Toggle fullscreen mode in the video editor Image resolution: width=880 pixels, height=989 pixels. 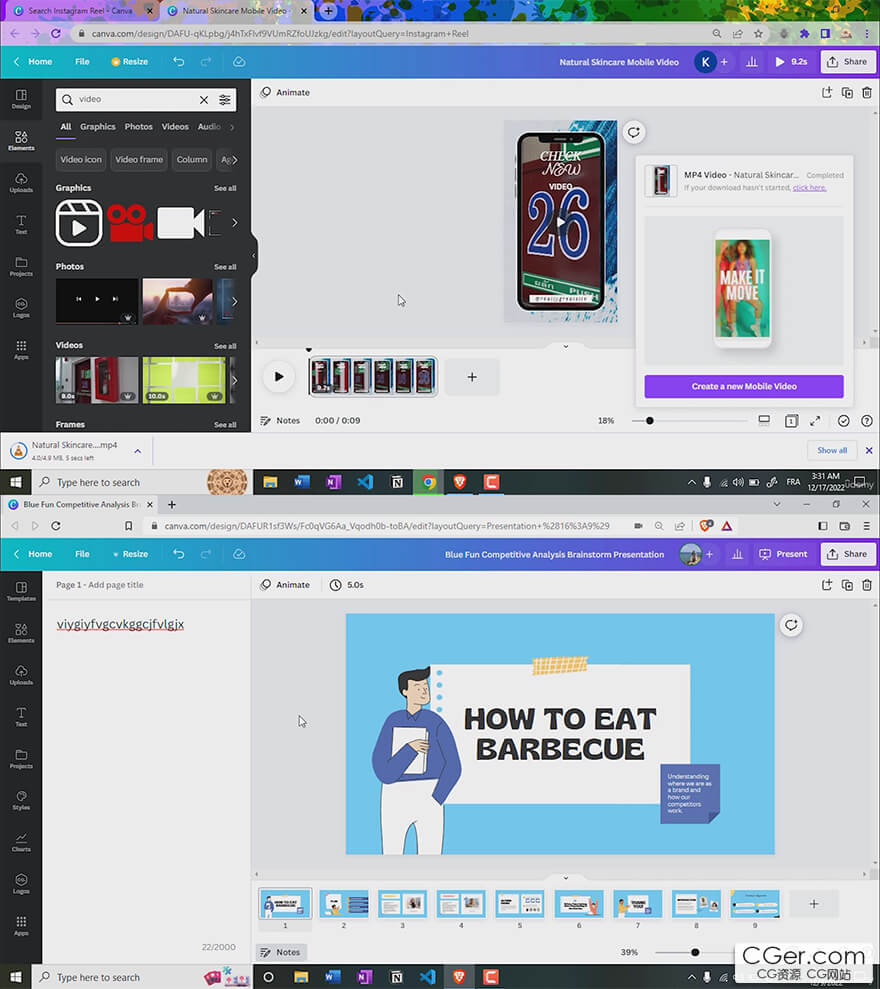[x=815, y=421]
